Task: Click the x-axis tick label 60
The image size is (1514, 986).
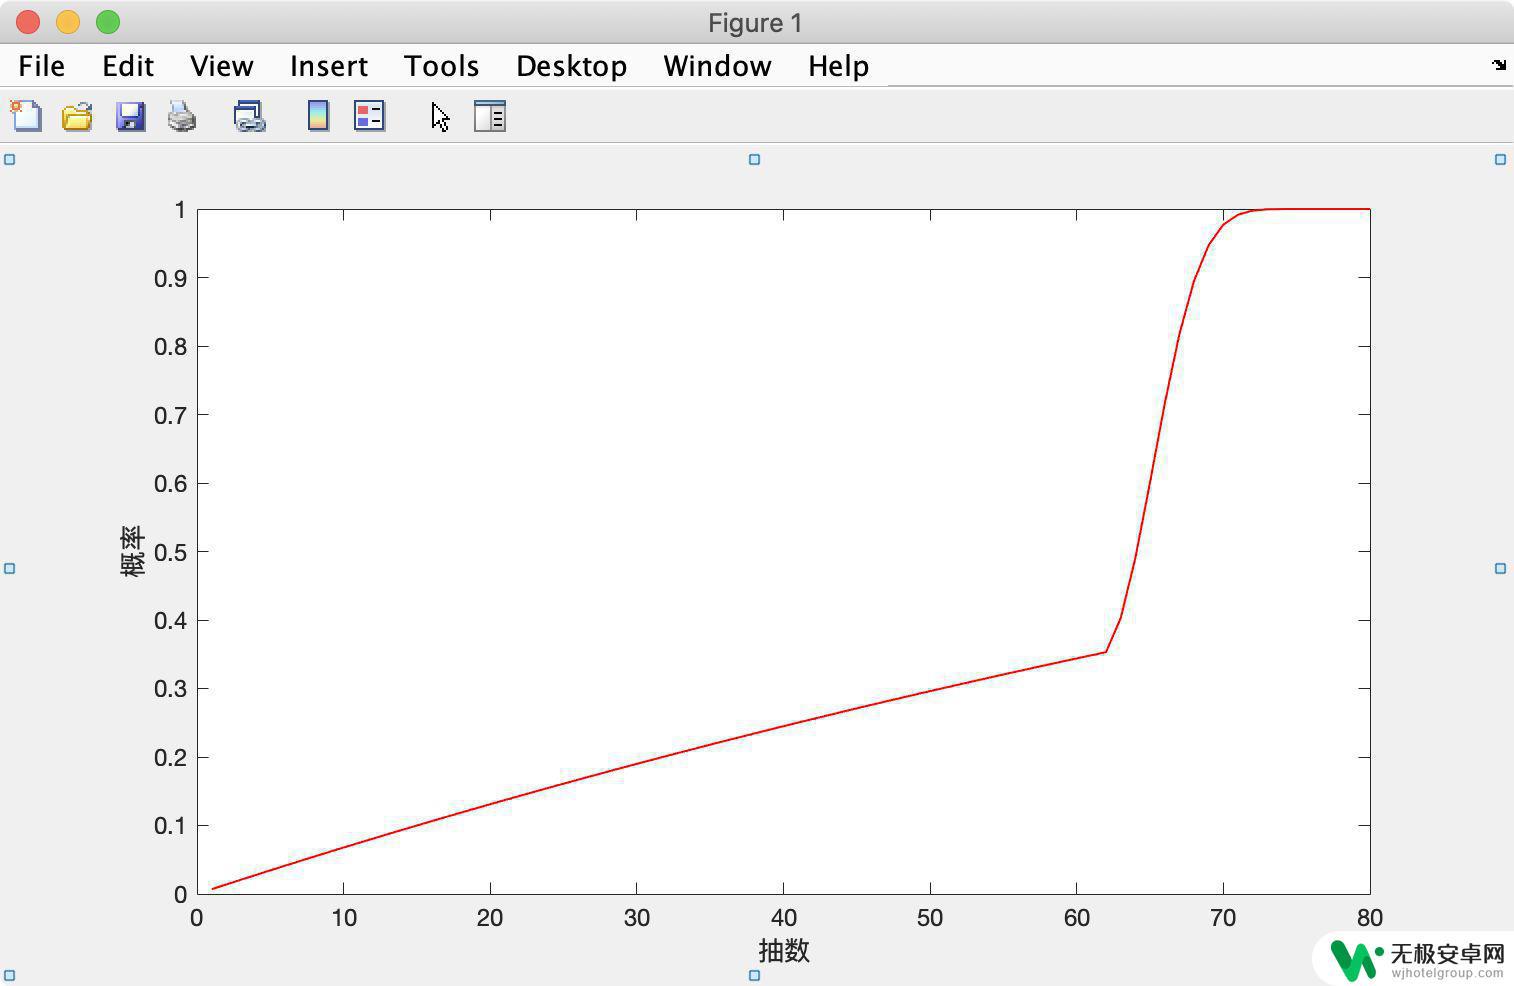Action: 1077,918
